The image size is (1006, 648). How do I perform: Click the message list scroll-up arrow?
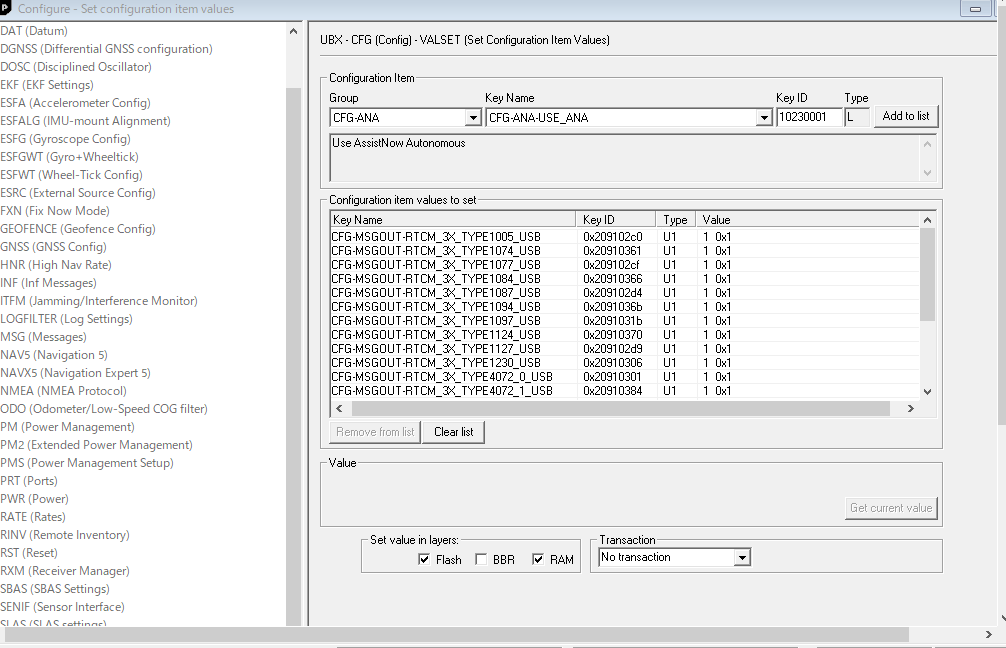pos(293,31)
